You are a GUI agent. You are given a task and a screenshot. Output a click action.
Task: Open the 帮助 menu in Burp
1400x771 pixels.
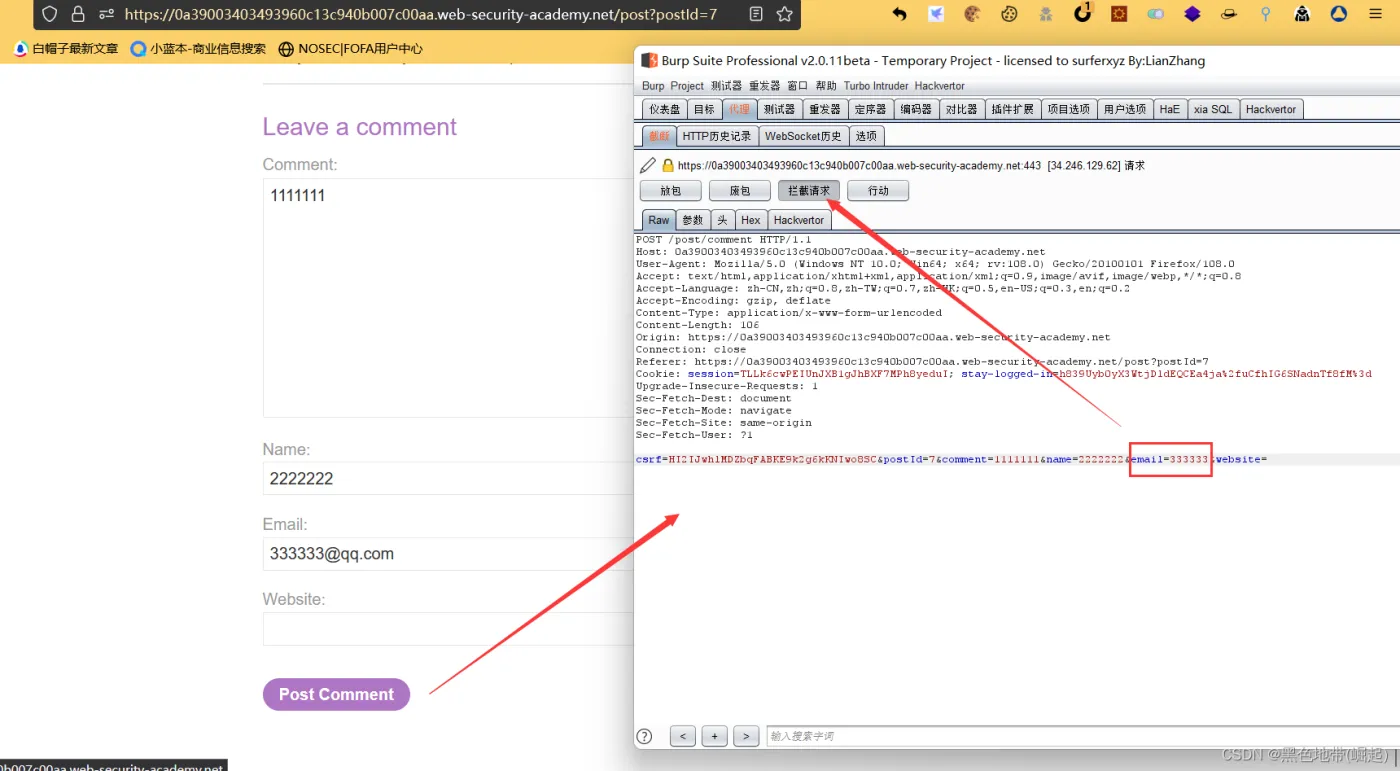(826, 86)
